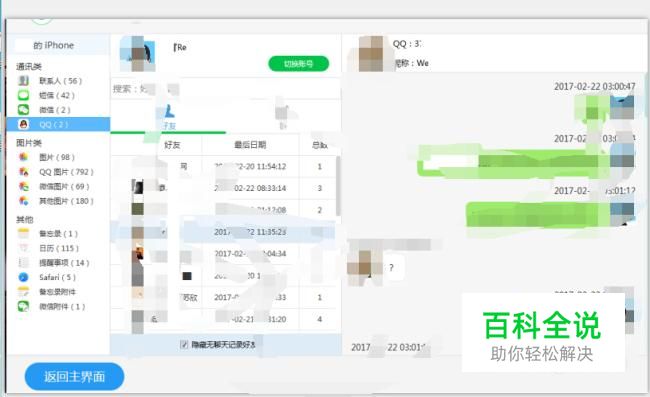Open the QQ 图片 (792) category

point(58,172)
